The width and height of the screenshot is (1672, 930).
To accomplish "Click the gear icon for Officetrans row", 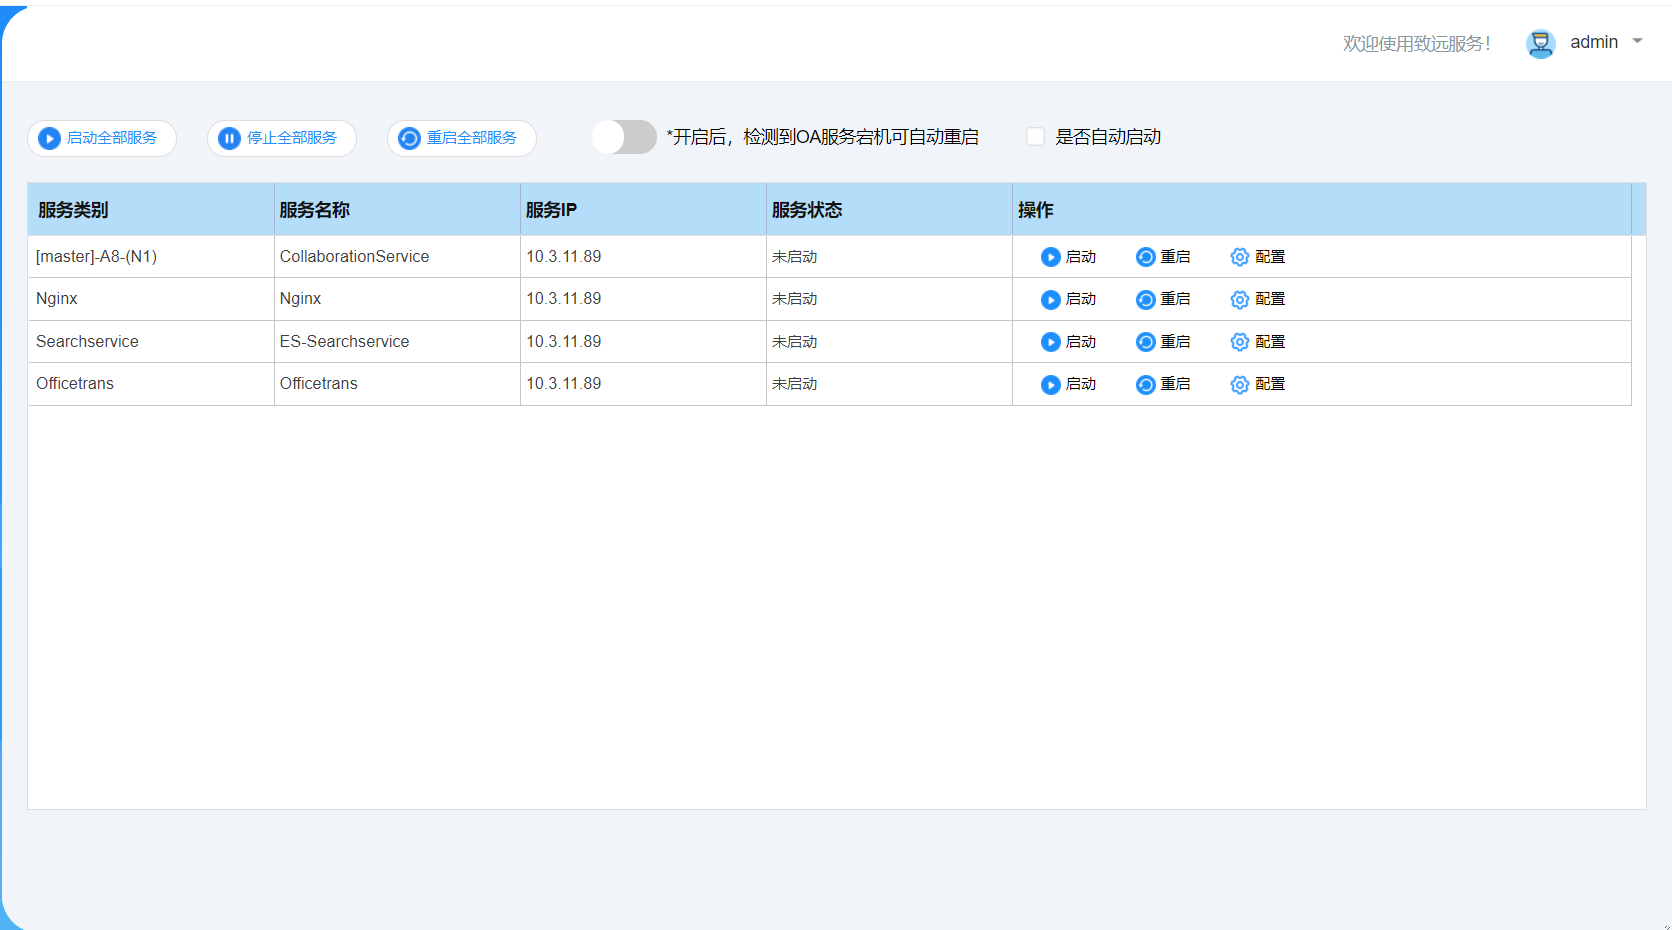I will 1239,385.
